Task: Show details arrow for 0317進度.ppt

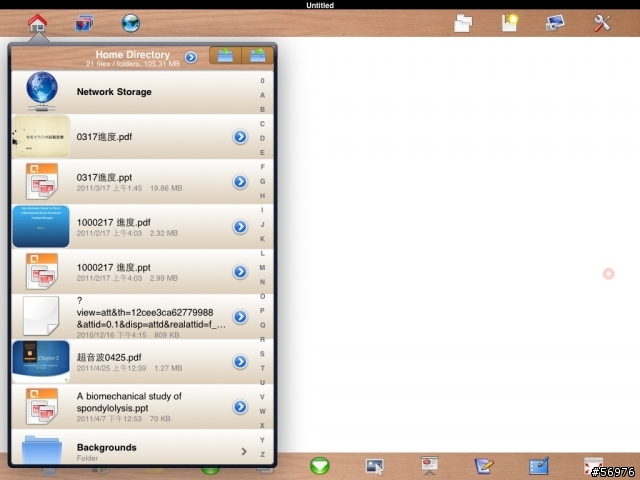Action: [240, 182]
